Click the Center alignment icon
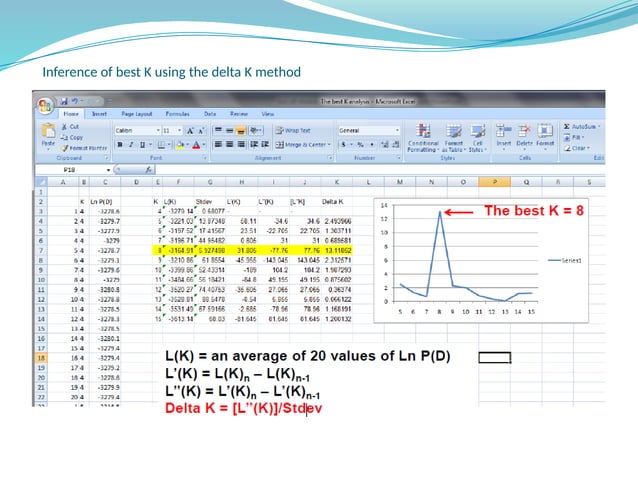This screenshot has height=478, width=638. pyautogui.click(x=229, y=144)
